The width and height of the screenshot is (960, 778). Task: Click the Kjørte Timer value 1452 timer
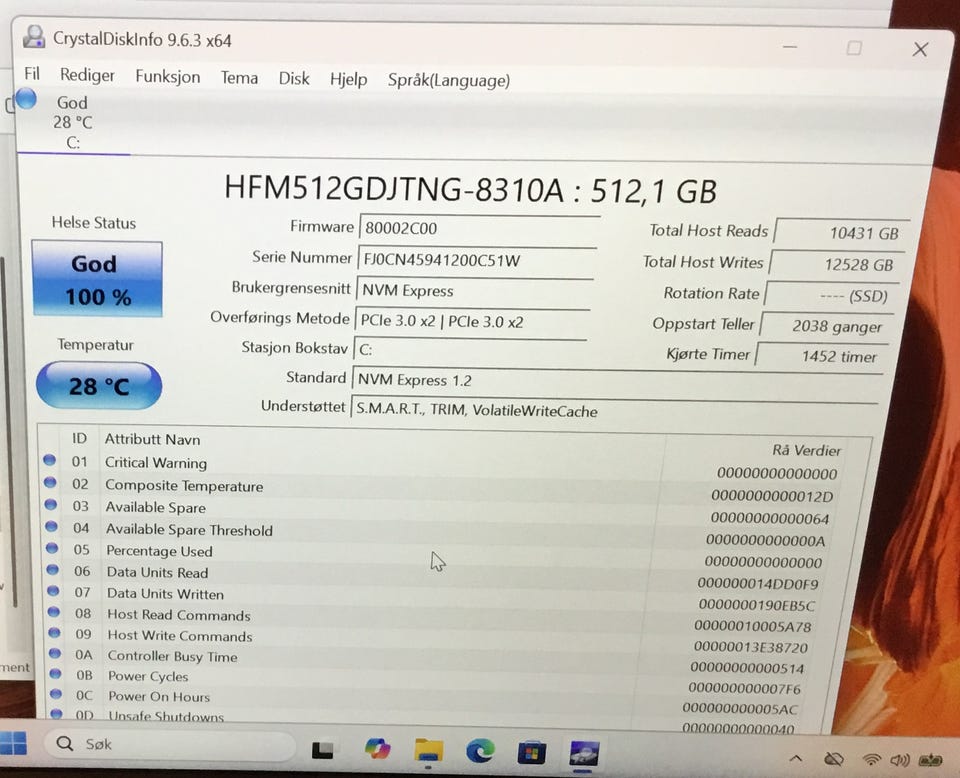coord(822,356)
